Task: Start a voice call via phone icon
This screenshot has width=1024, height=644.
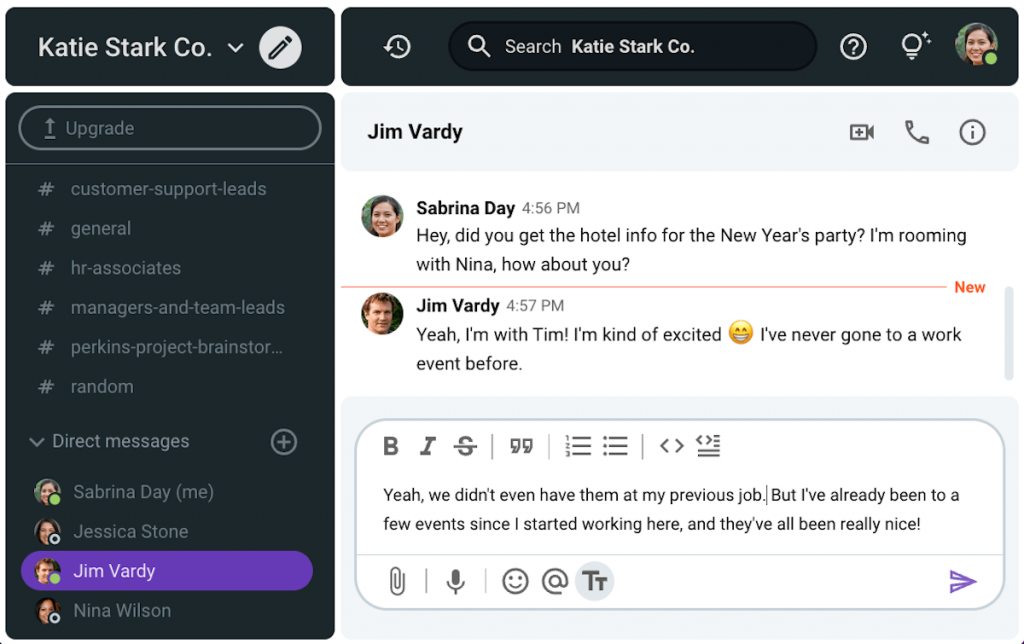Action: point(916,132)
